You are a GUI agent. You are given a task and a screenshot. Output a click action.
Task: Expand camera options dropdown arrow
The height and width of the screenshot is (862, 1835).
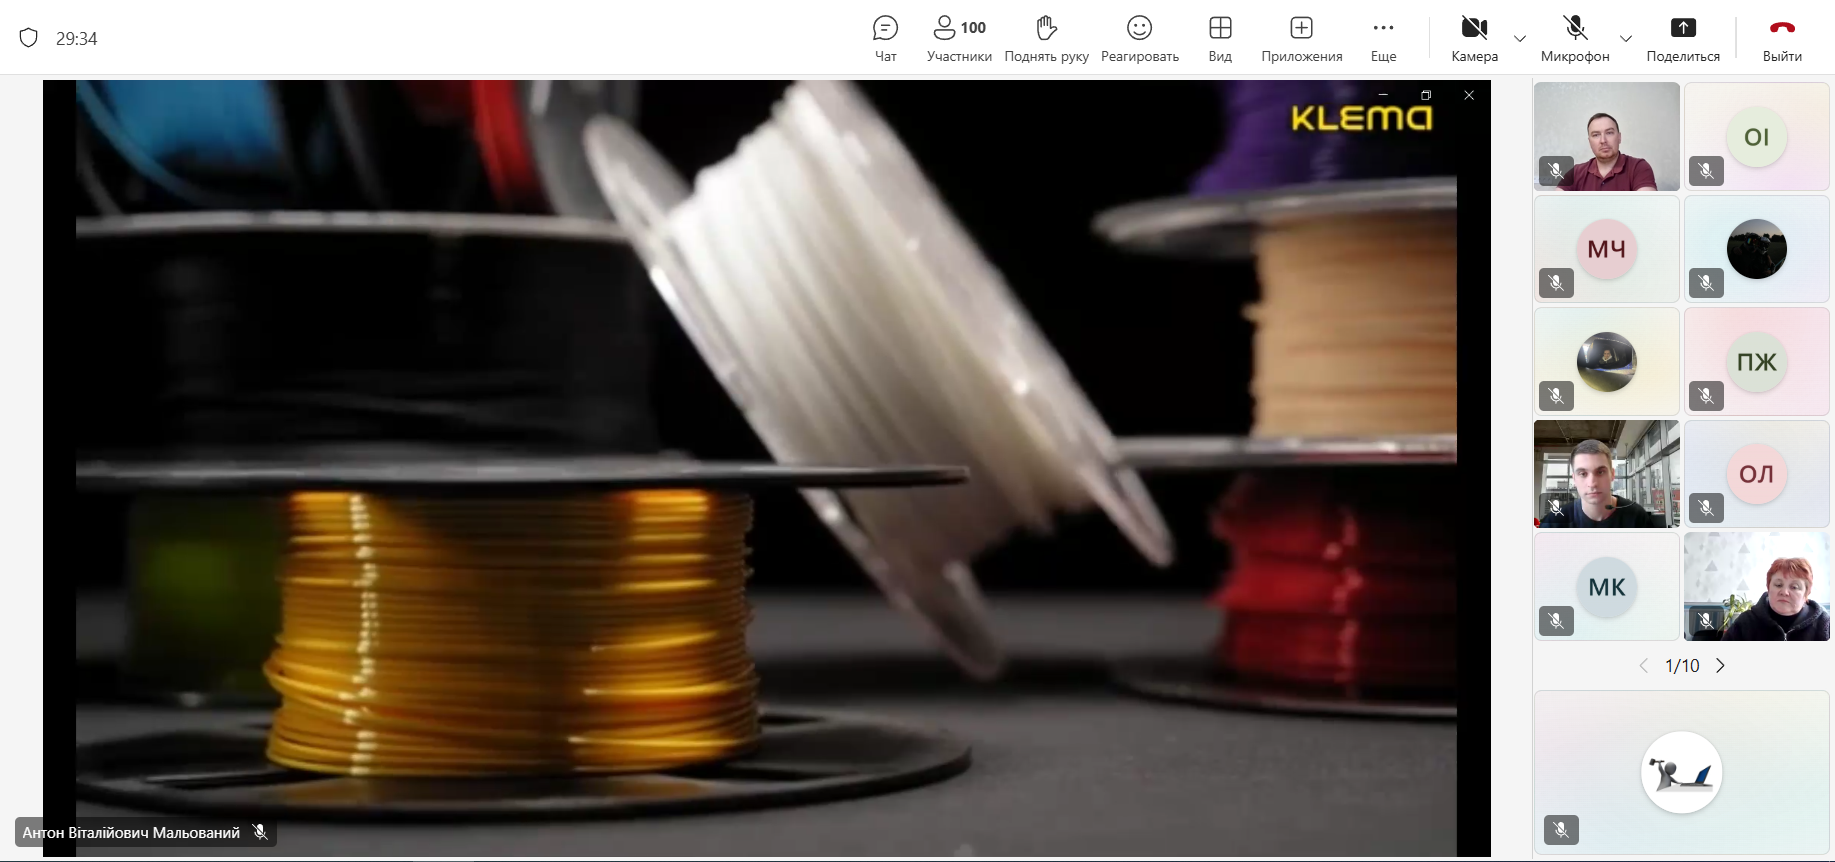1520,39
